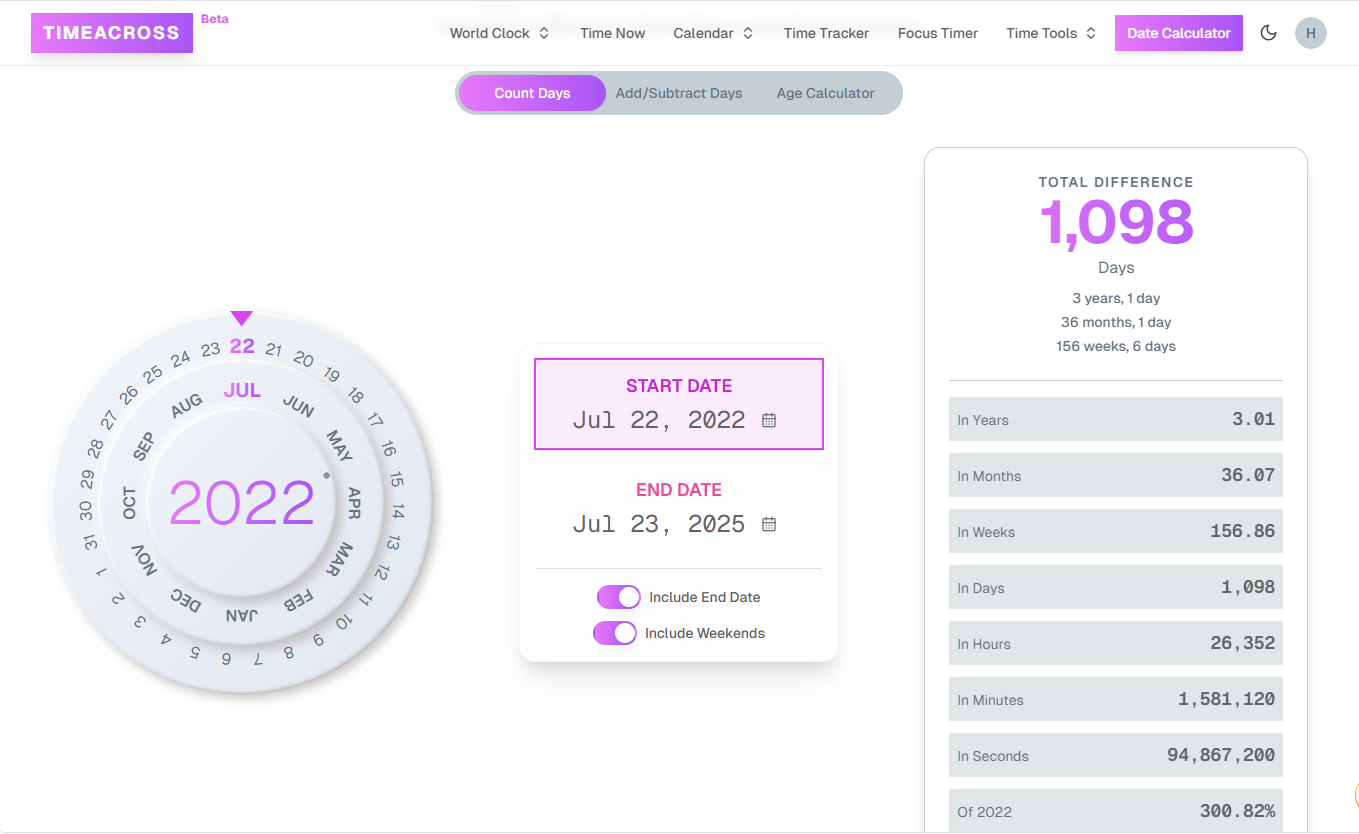Image resolution: width=1359 pixels, height=834 pixels.
Task: Click the 3 years, 1 day text
Action: click(1116, 298)
